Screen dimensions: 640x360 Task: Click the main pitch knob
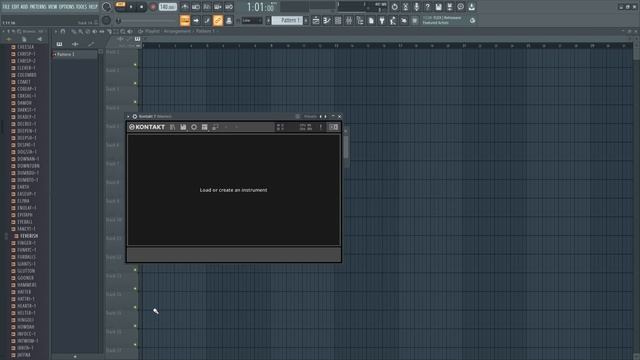107,20
